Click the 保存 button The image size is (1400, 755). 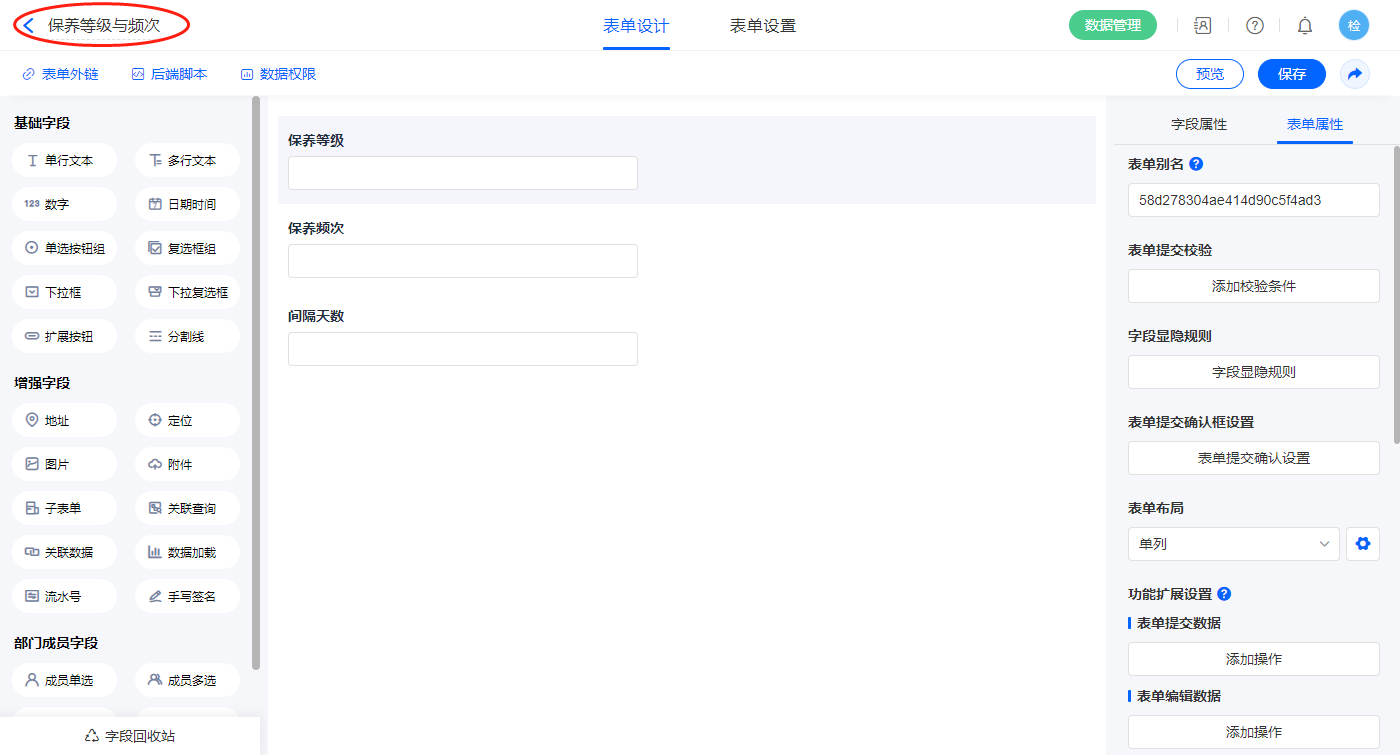pos(1291,74)
